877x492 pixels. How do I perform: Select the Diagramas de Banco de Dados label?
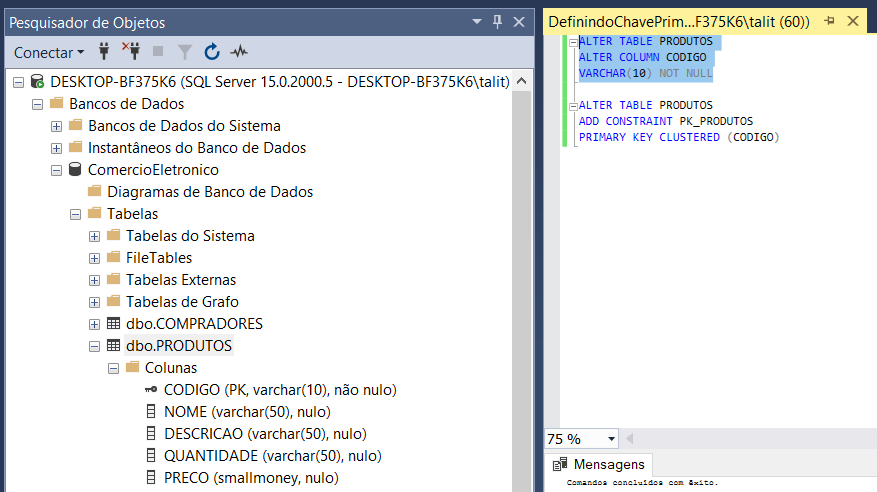click(210, 191)
